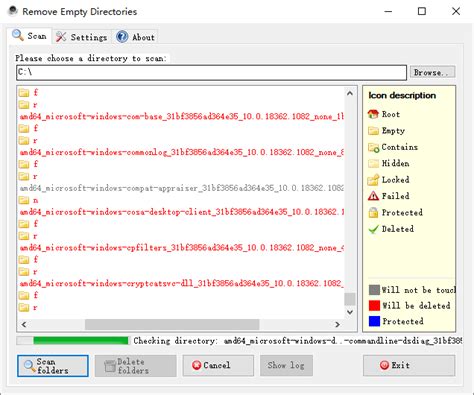Image resolution: width=474 pixels, height=395 pixels.
Task: Click the Failed warning triangle icon
Action: [x=373, y=196]
